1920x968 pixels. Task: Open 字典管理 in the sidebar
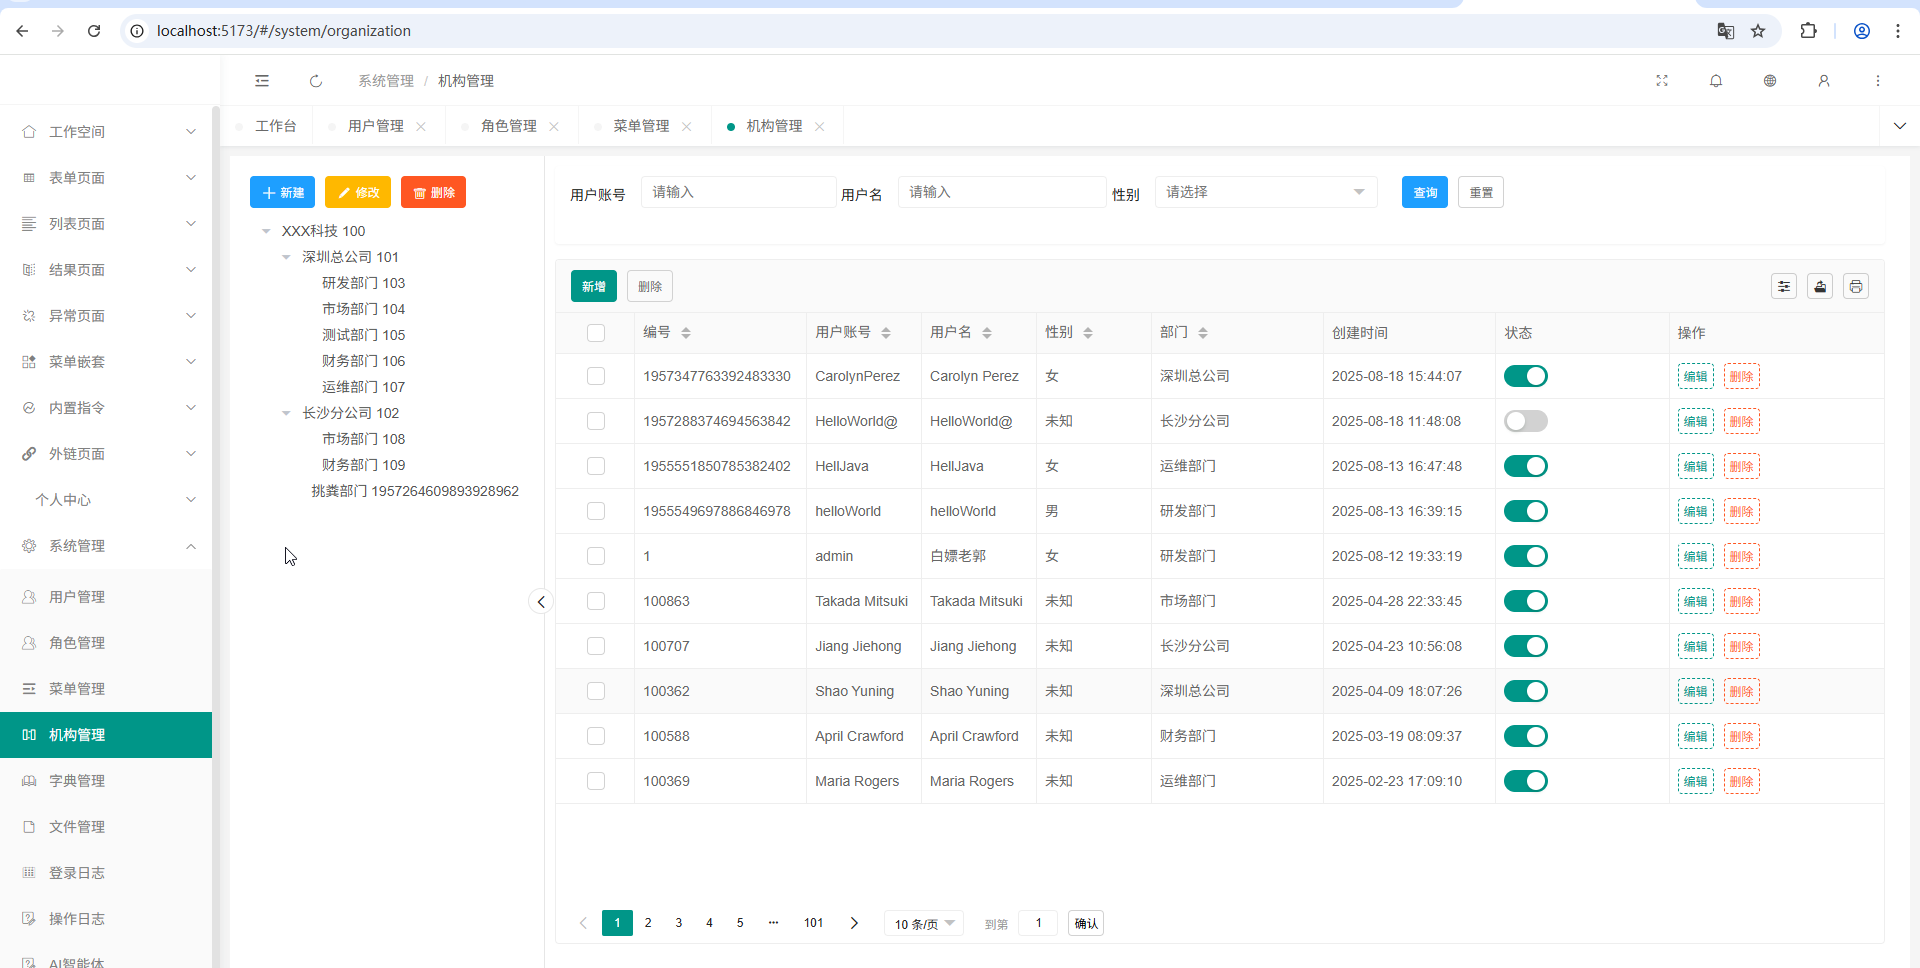(106, 781)
